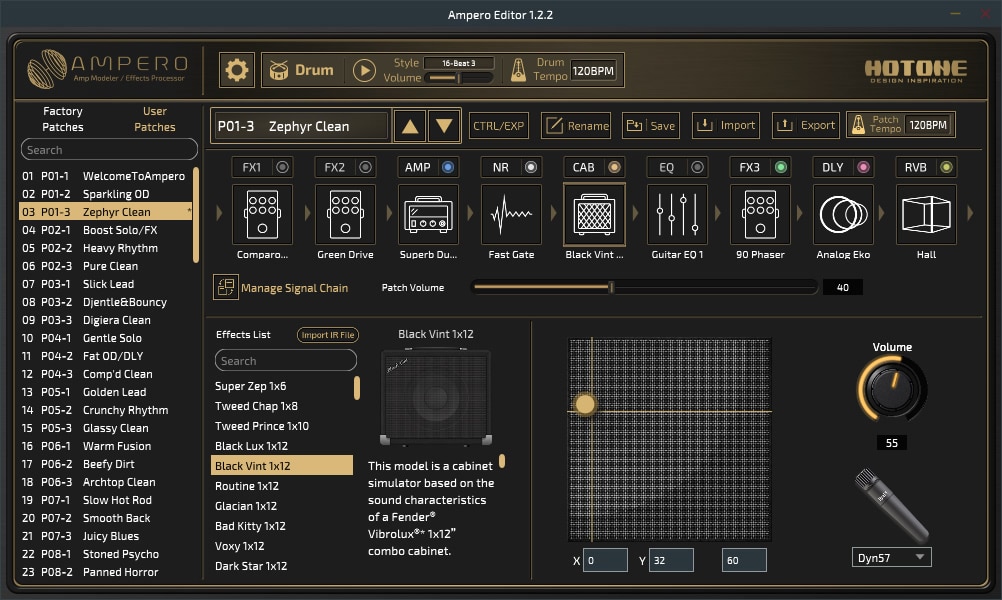Click the mic X position field
The image size is (1002, 600).
[605, 560]
